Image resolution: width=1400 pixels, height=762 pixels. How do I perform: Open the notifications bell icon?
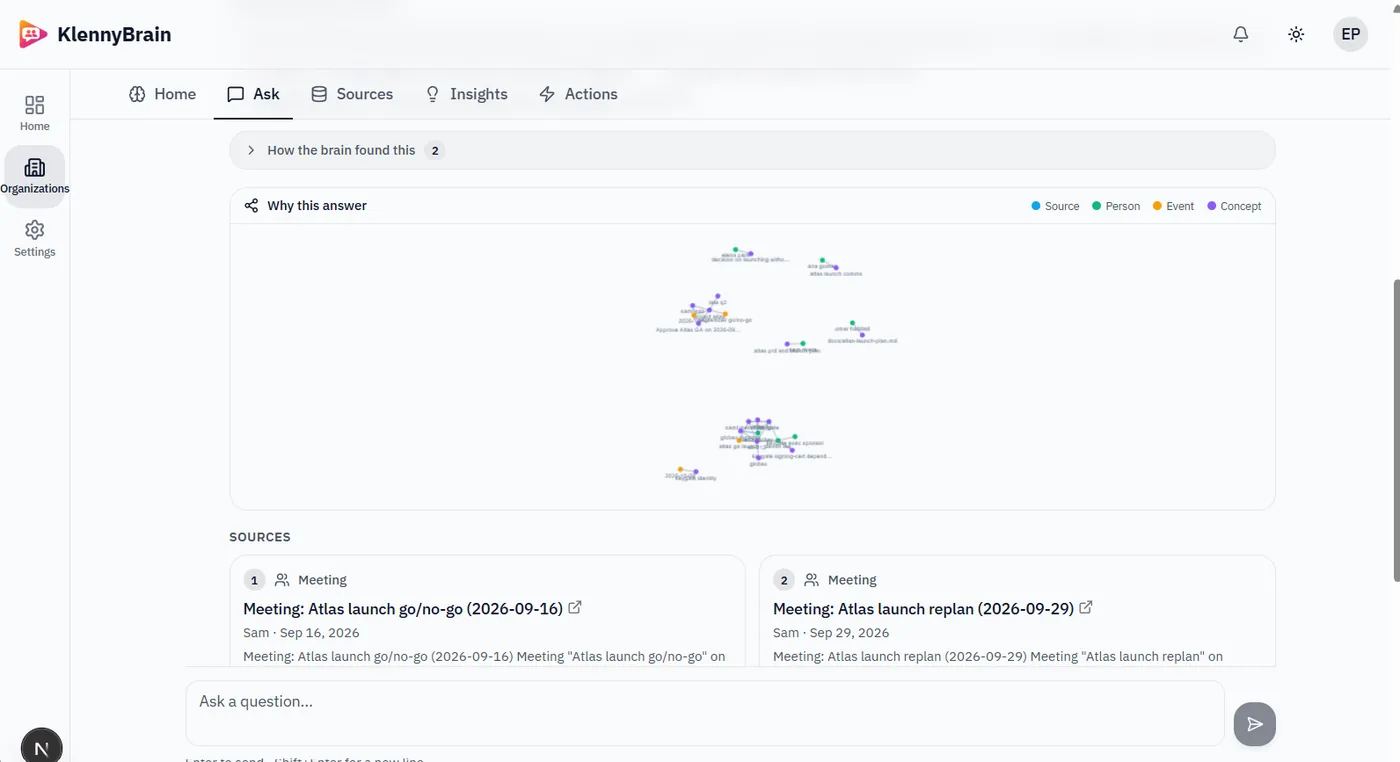[1240, 34]
